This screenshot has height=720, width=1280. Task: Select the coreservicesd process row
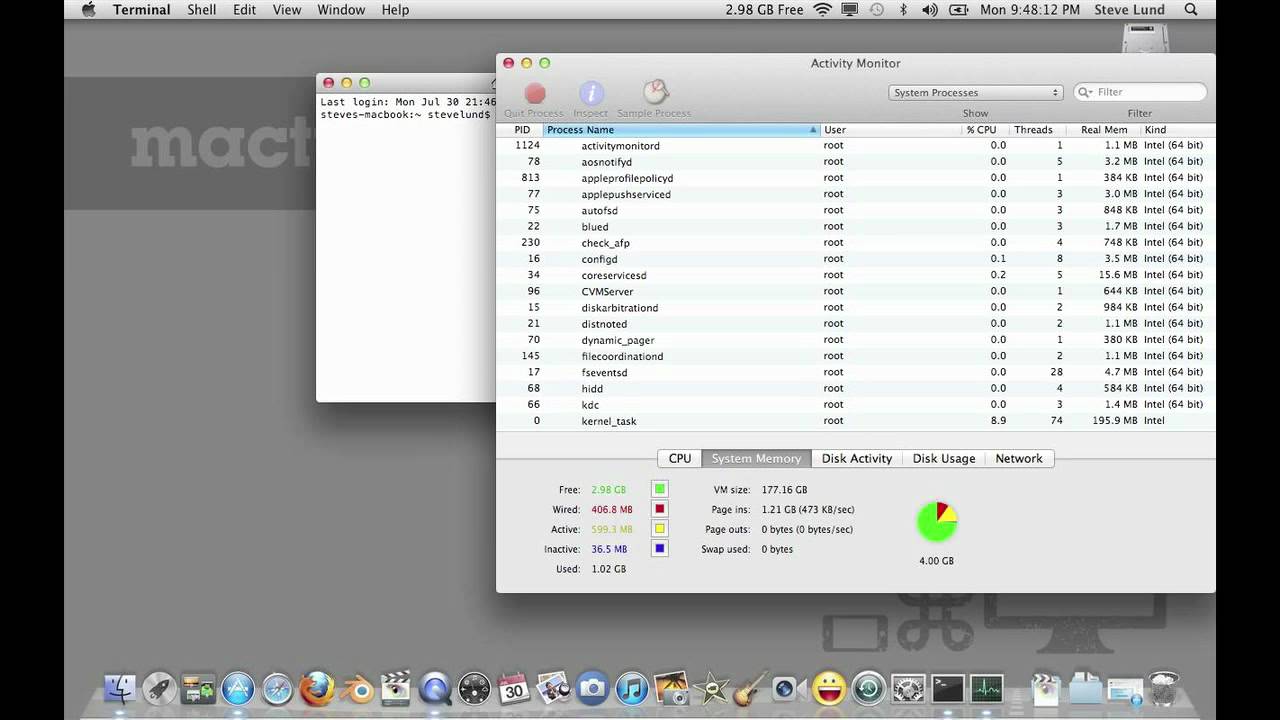[x=856, y=275]
